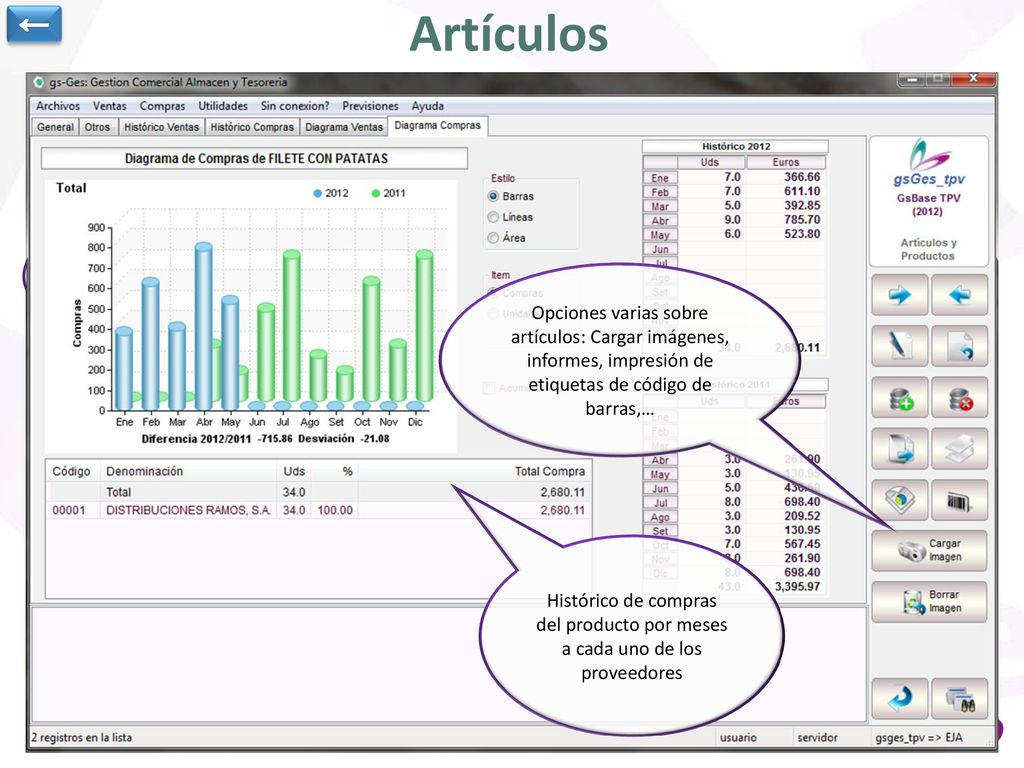This screenshot has width=1024, height=768.
Task: Add a new database record
Action: pyautogui.click(x=899, y=398)
